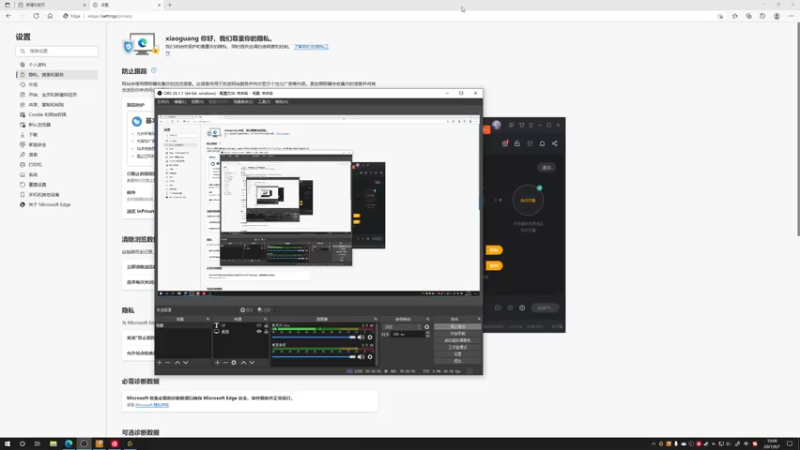Open OBS 视图 menu
This screenshot has width=800, height=450.
click(x=197, y=102)
